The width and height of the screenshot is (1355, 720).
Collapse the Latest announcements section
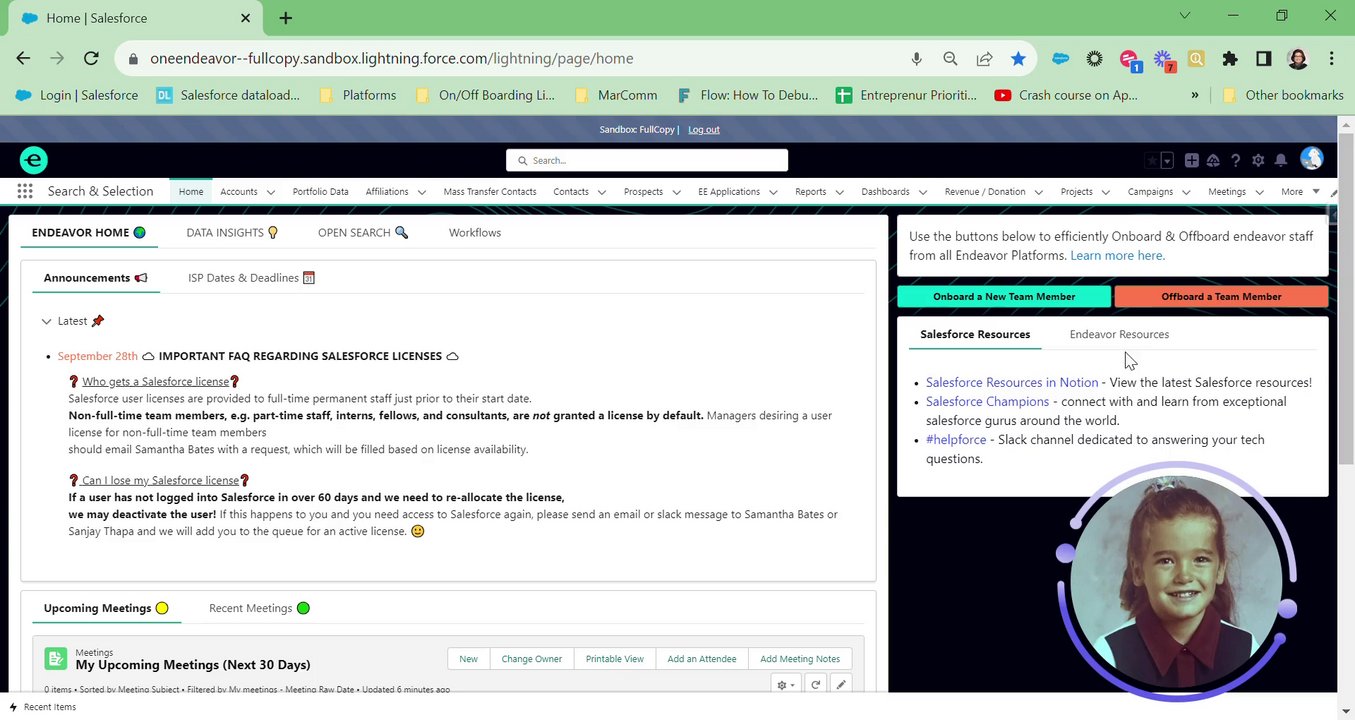46,321
